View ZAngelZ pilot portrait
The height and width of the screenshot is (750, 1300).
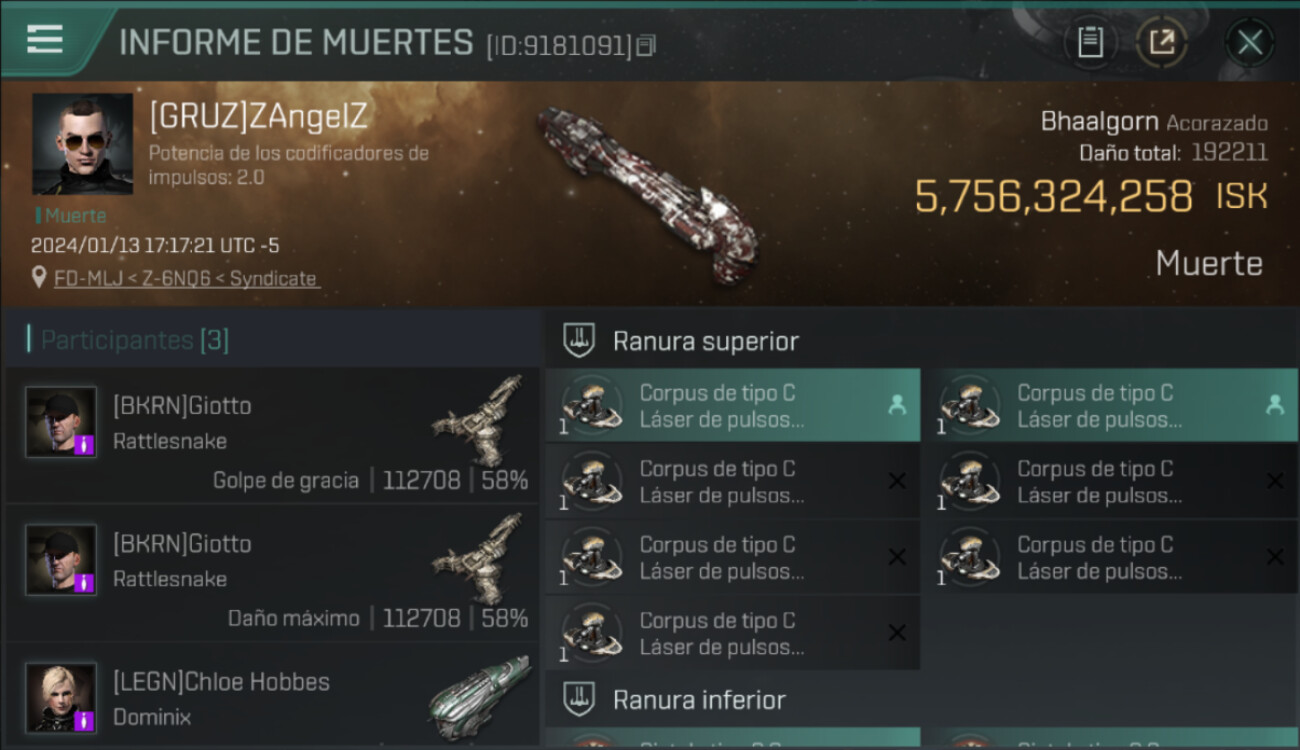pyautogui.click(x=82, y=144)
